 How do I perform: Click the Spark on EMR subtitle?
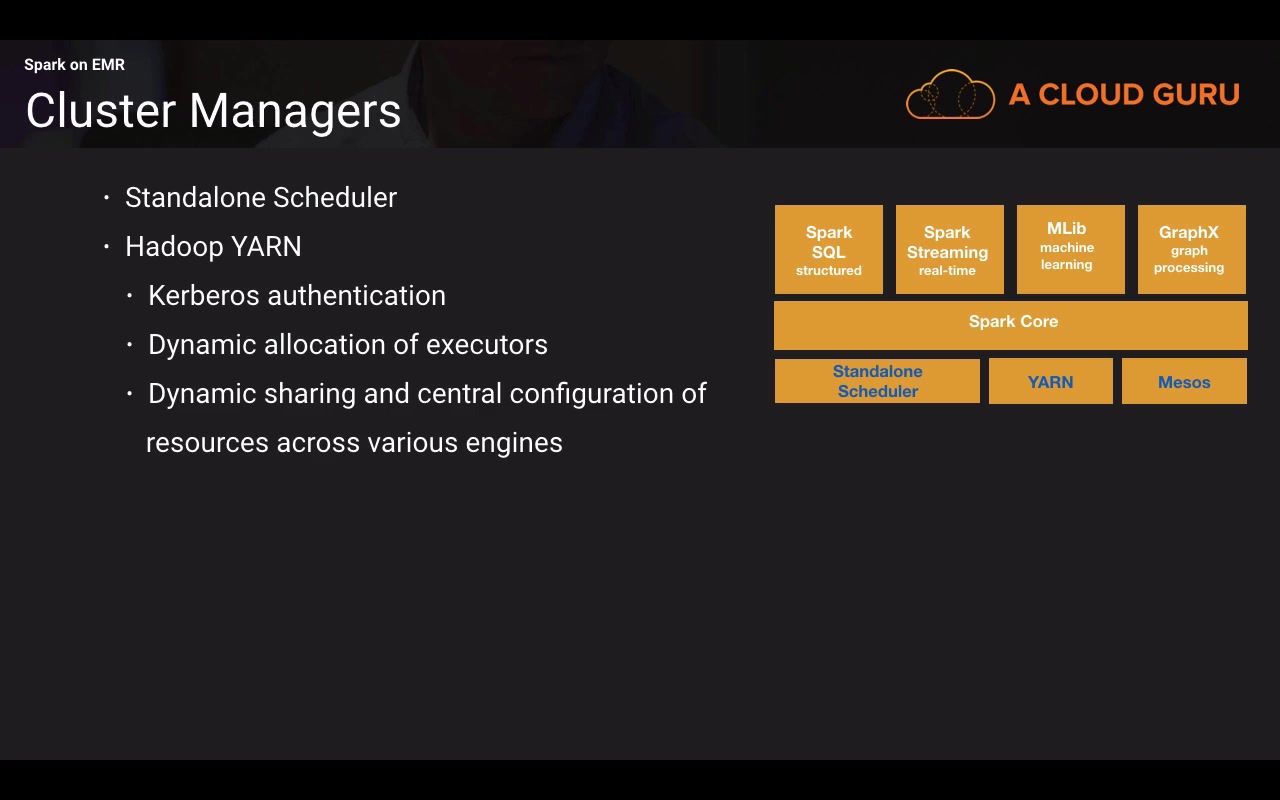tap(75, 65)
